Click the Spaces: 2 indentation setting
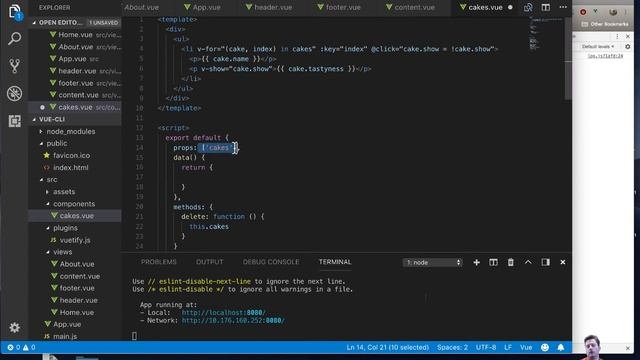640x360 pixels. pyautogui.click(x=452, y=347)
